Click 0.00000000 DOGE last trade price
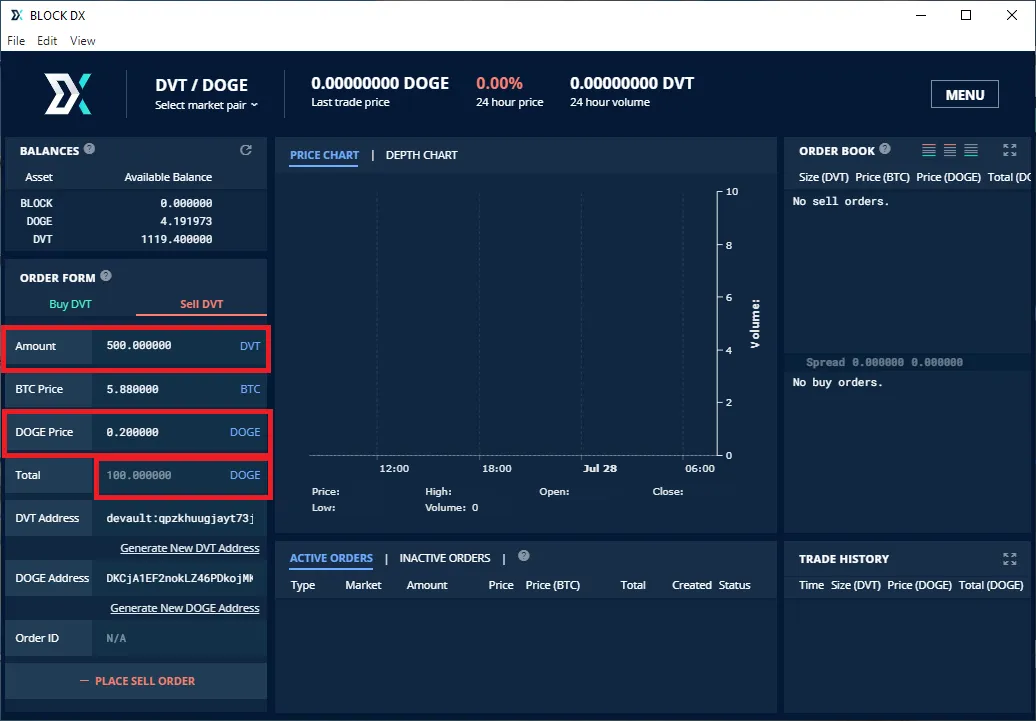The image size is (1036, 721). [x=380, y=83]
